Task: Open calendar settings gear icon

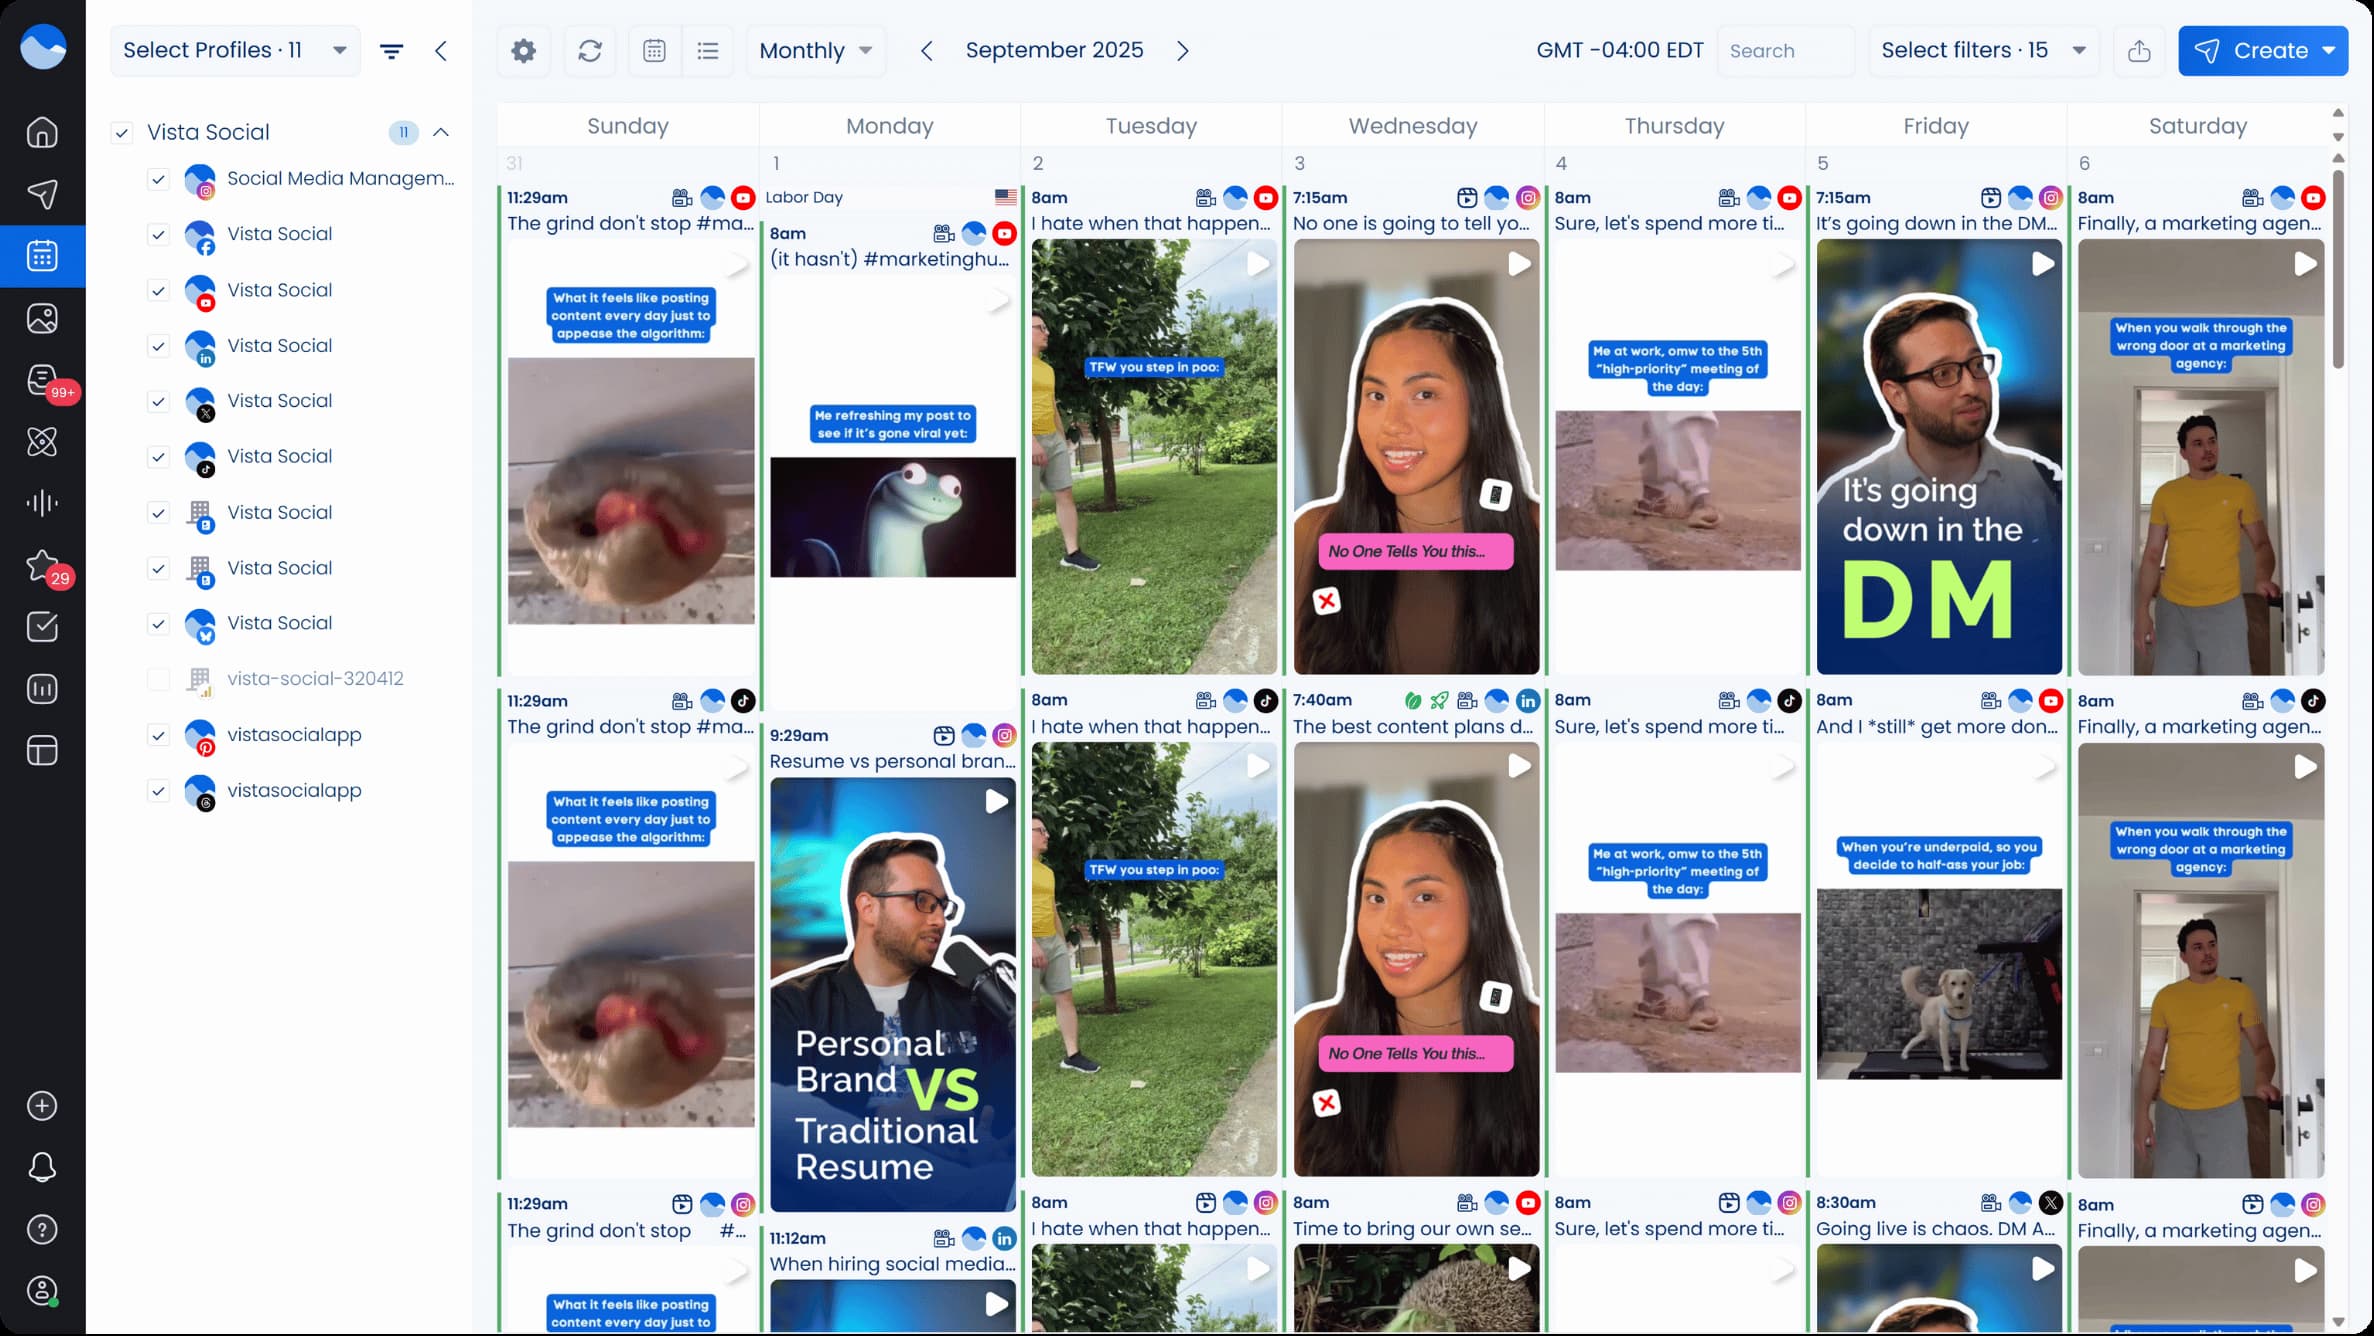Action: (523, 51)
